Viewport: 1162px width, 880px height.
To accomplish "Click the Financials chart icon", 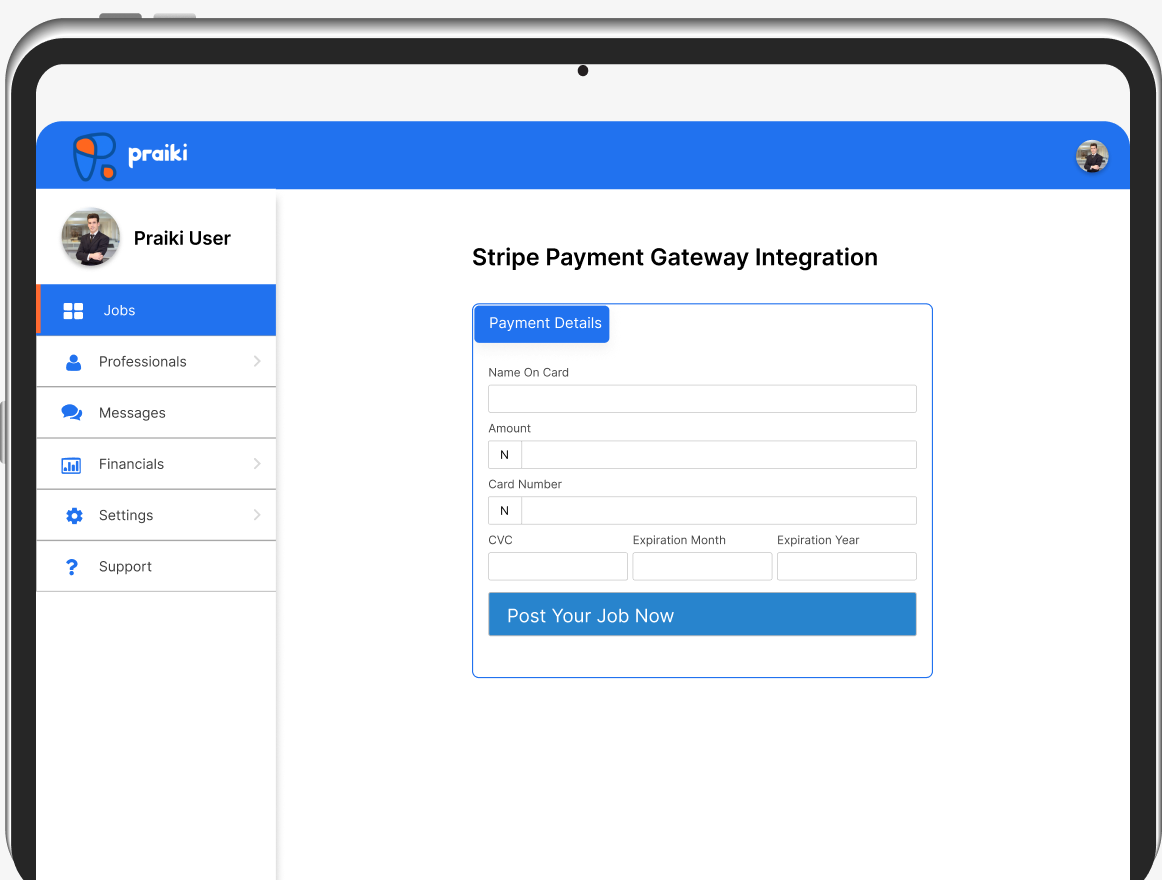I will point(71,465).
